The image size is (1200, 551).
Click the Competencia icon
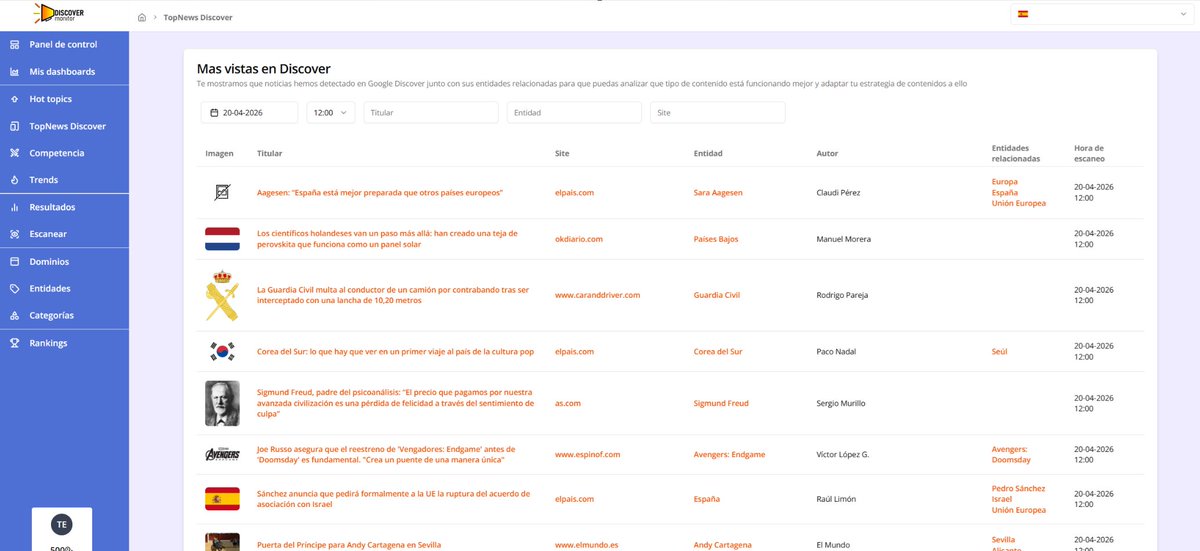click(15, 153)
